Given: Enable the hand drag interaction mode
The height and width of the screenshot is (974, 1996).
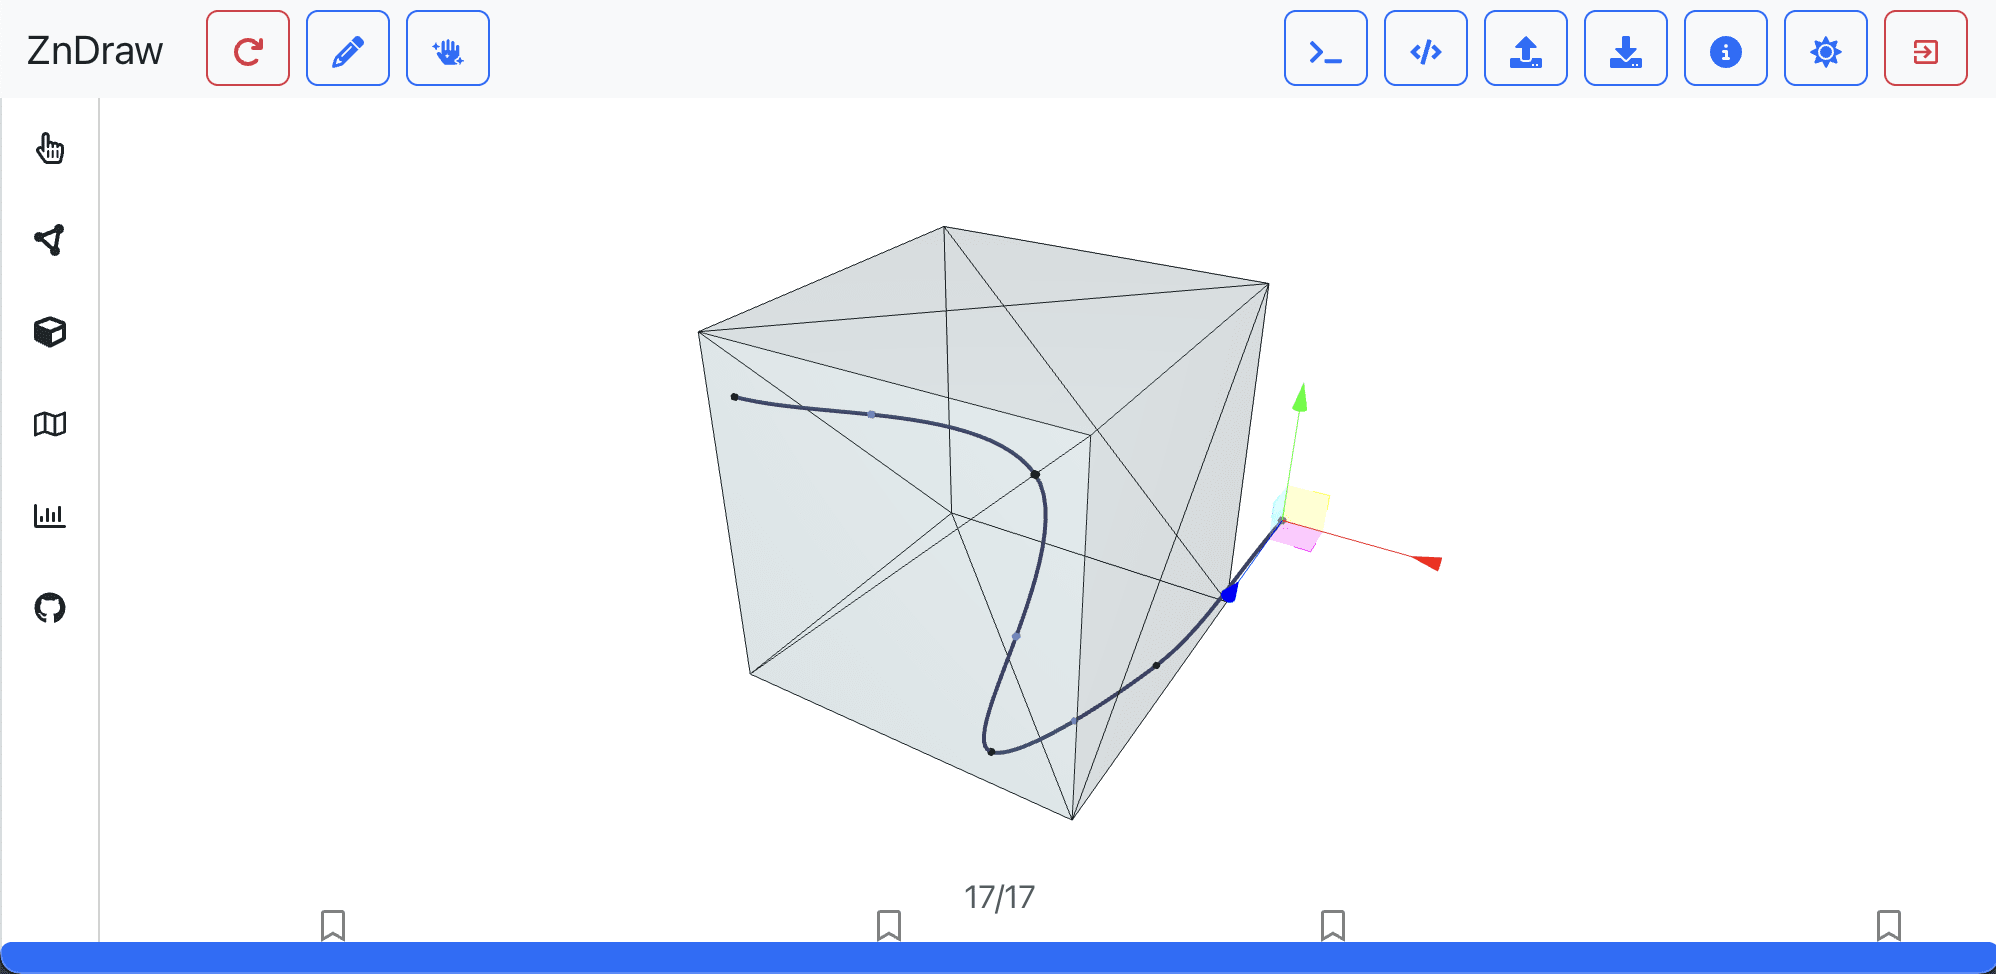Looking at the screenshot, I should (447, 47).
